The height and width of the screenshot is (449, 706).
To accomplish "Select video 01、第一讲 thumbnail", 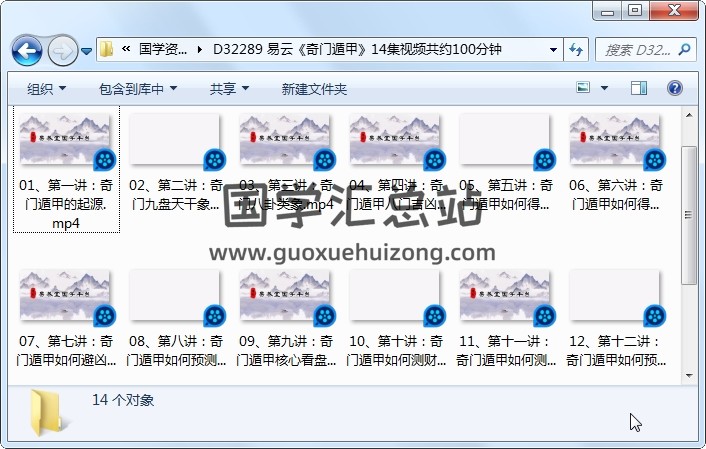I will [67, 141].
